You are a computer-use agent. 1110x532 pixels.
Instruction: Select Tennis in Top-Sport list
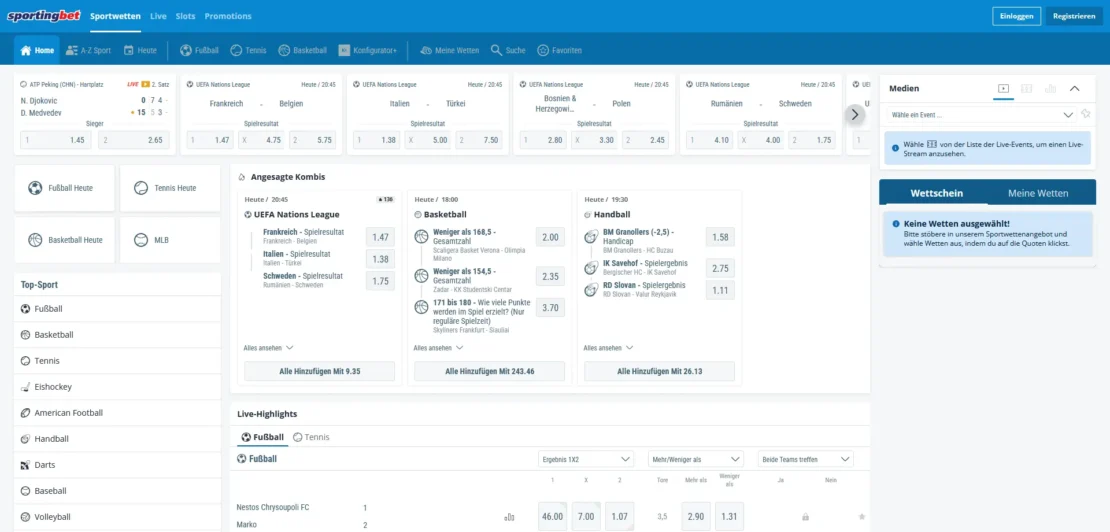118,361
